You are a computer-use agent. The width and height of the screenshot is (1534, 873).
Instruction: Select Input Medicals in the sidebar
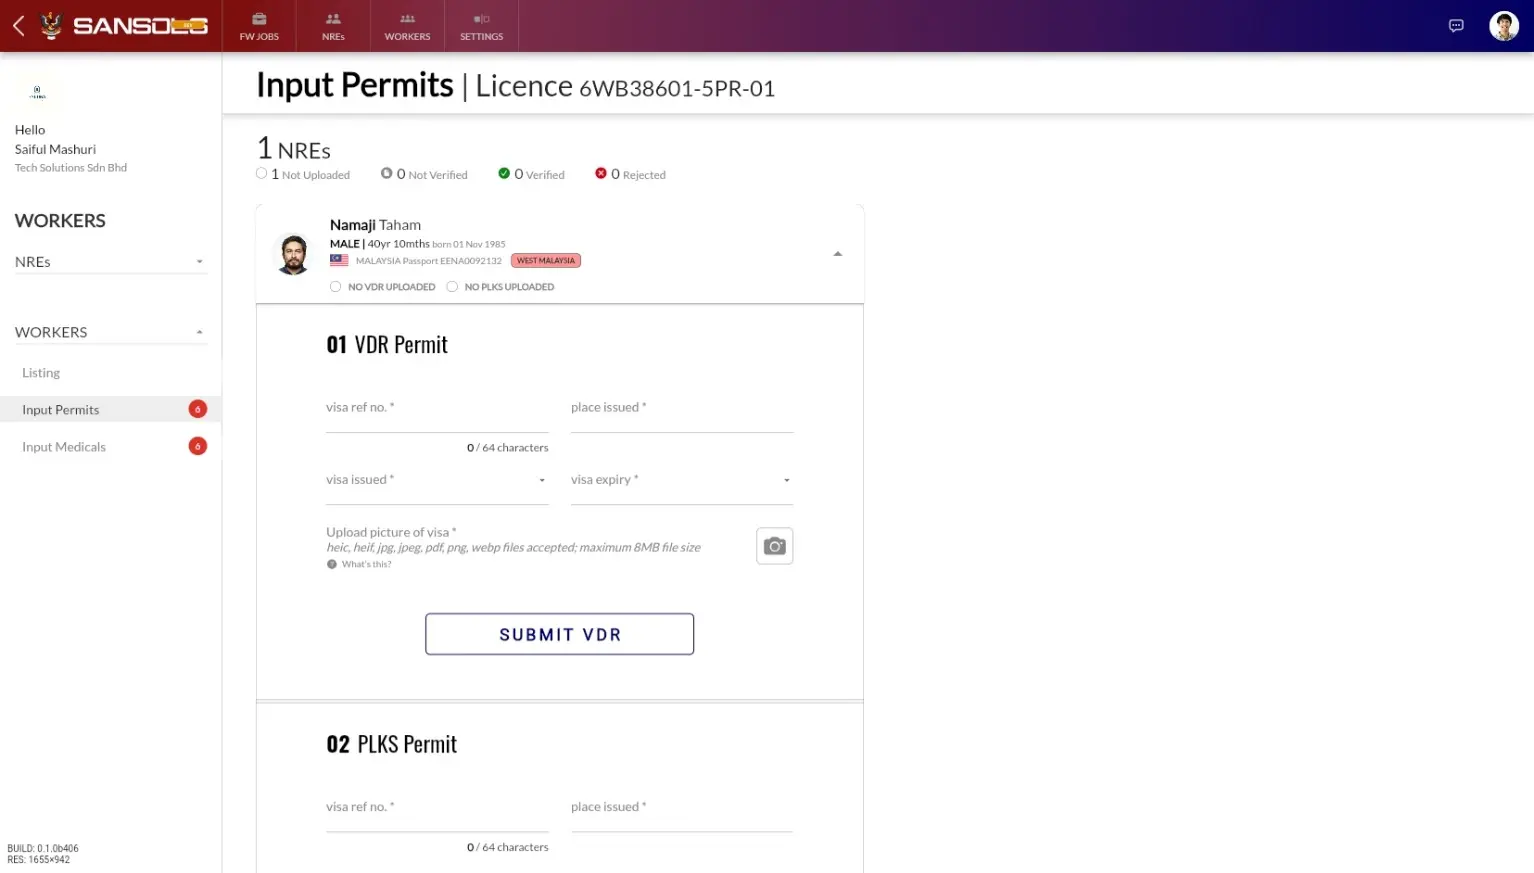110,447
